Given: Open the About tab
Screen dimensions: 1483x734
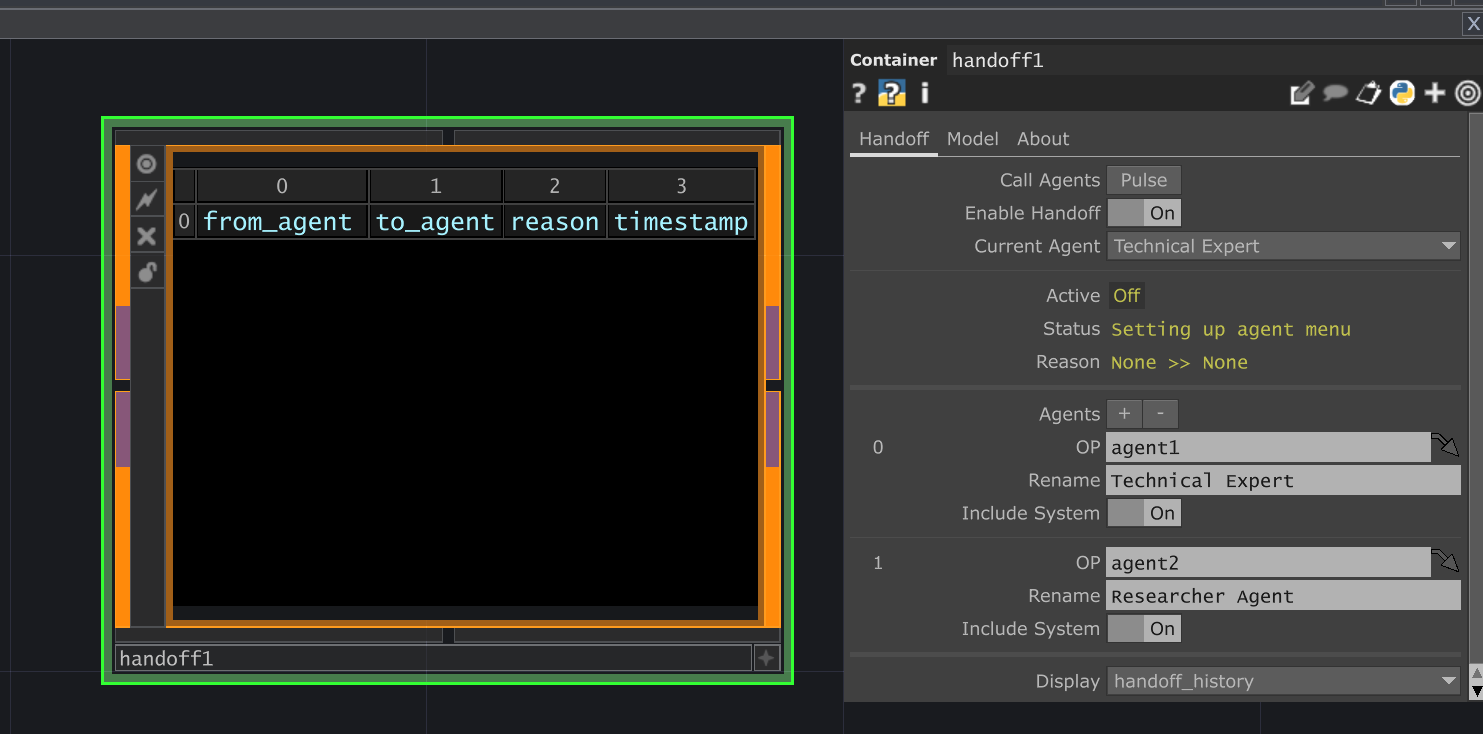Looking at the screenshot, I should pos(1042,139).
